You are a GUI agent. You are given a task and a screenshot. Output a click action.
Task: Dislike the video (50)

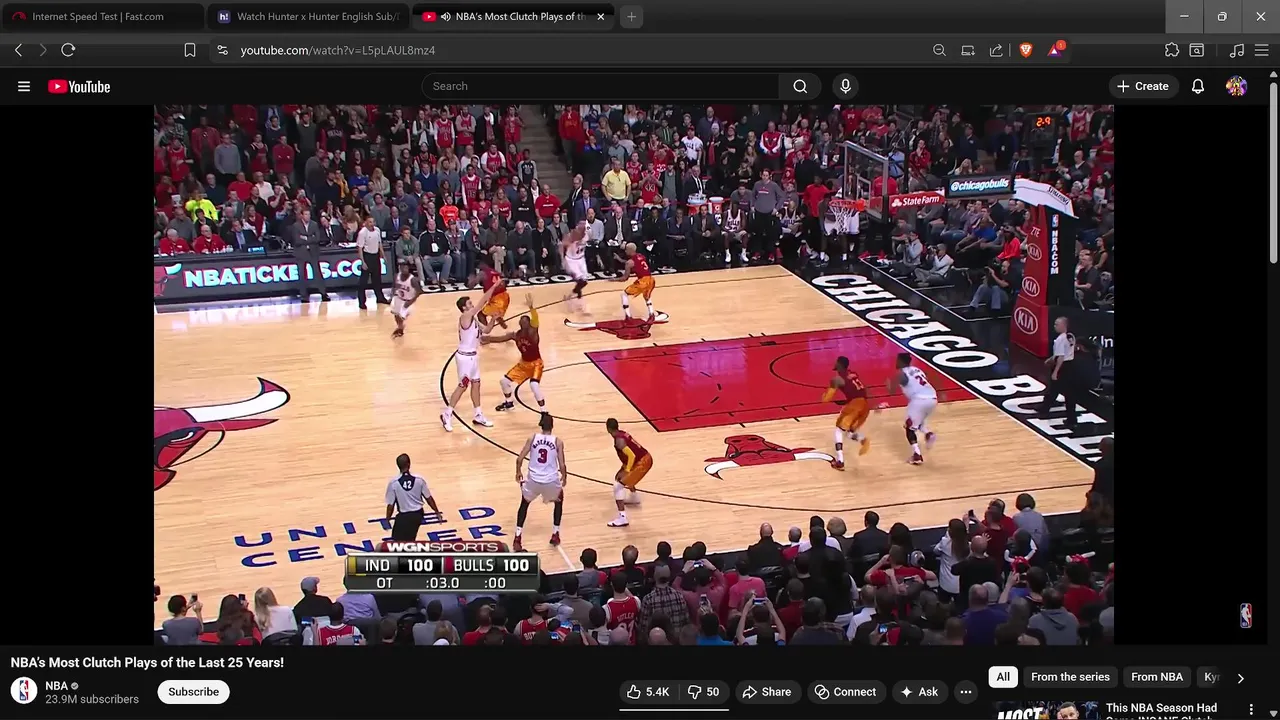click(x=703, y=692)
